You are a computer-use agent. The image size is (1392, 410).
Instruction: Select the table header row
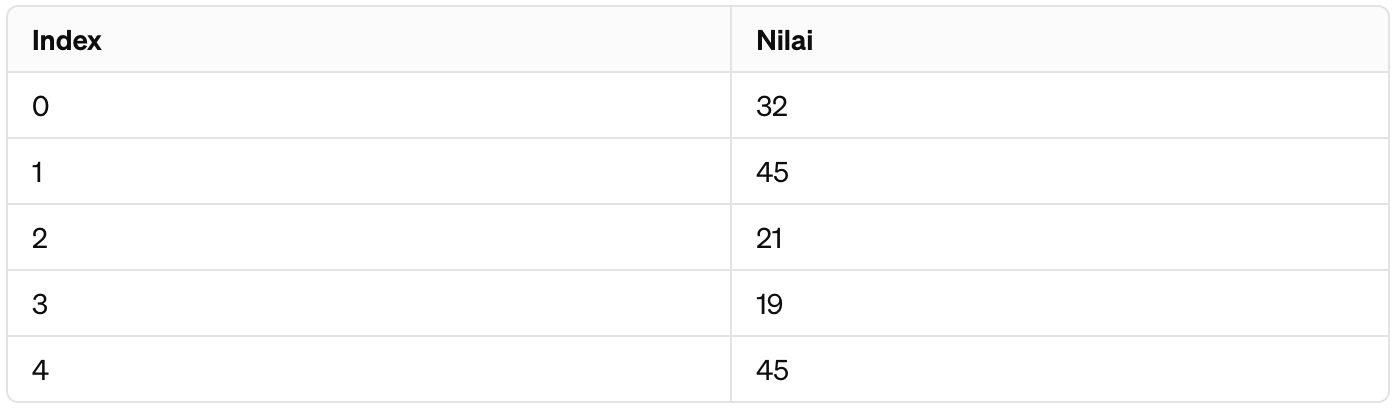click(x=696, y=40)
